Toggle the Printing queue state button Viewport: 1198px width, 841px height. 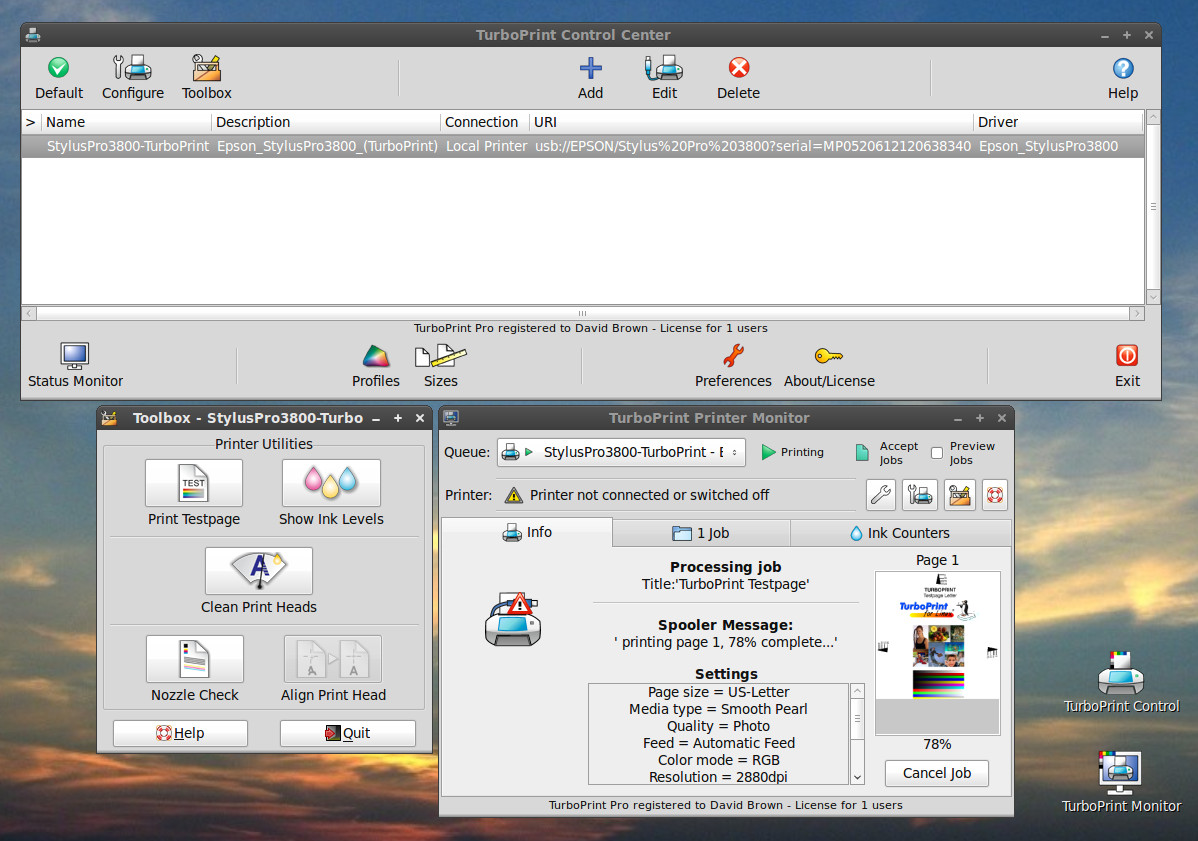coord(792,452)
